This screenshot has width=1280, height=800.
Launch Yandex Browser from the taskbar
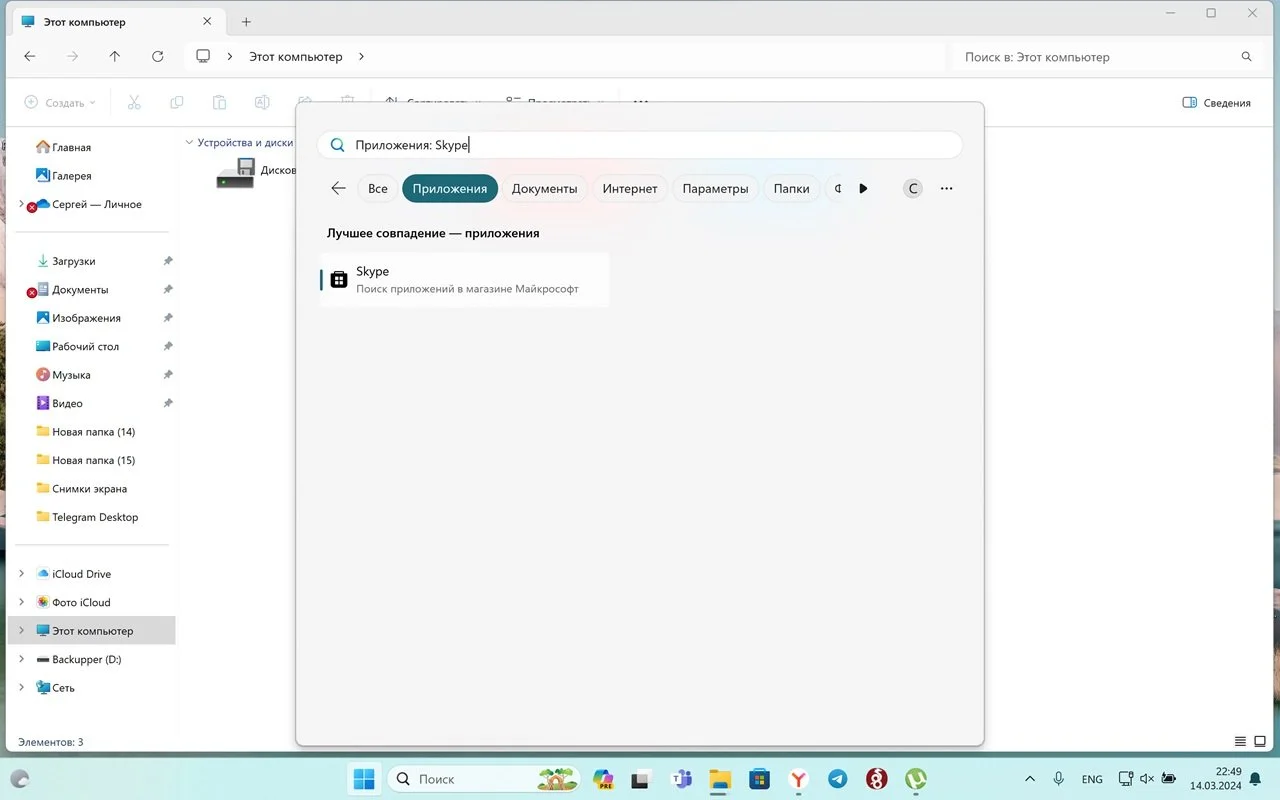pos(799,779)
